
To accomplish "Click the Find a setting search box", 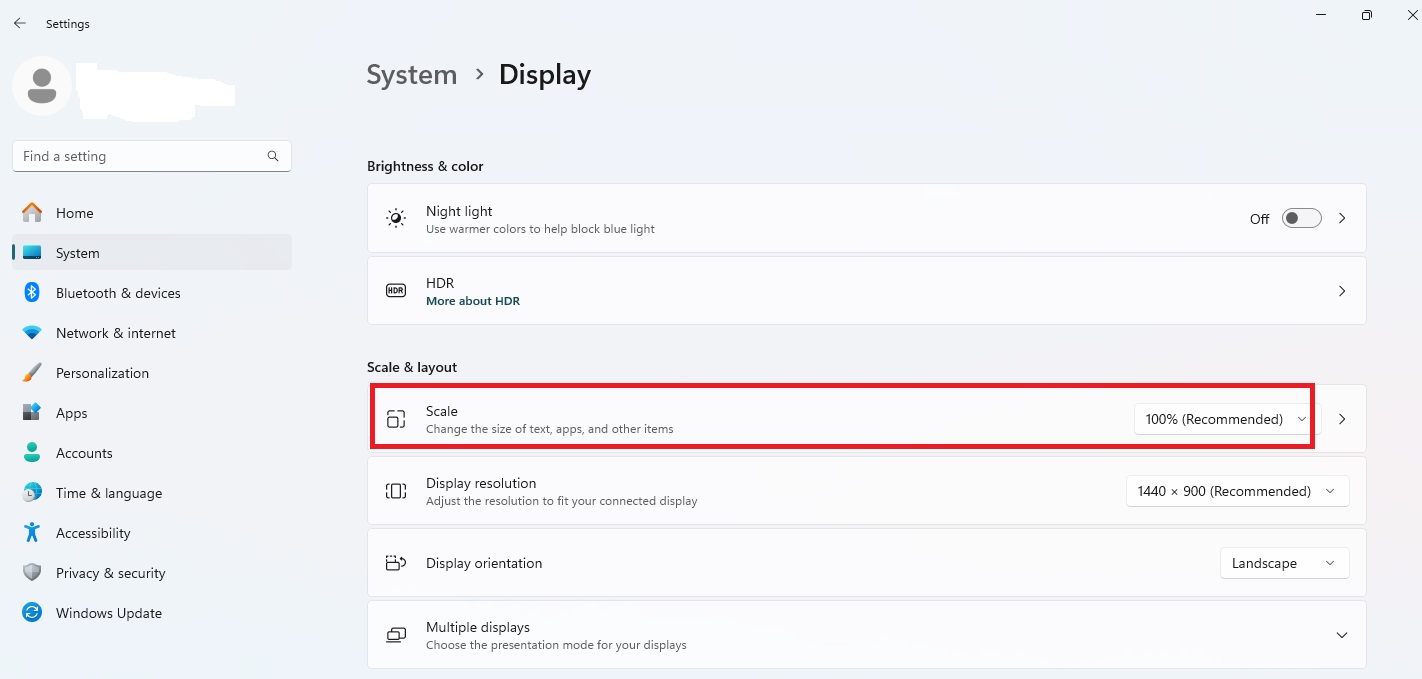I will click(152, 156).
